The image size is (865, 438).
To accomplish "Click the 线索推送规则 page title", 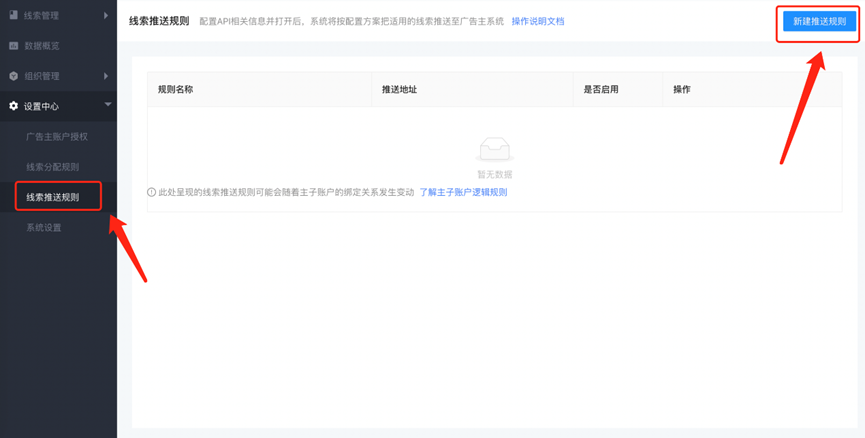I will 159,22.
